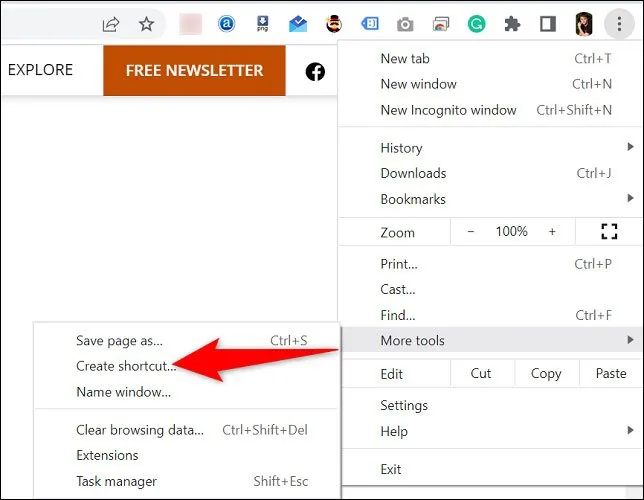Image resolution: width=644 pixels, height=500 pixels.
Task: Toggle the side panel icon
Action: point(547,23)
